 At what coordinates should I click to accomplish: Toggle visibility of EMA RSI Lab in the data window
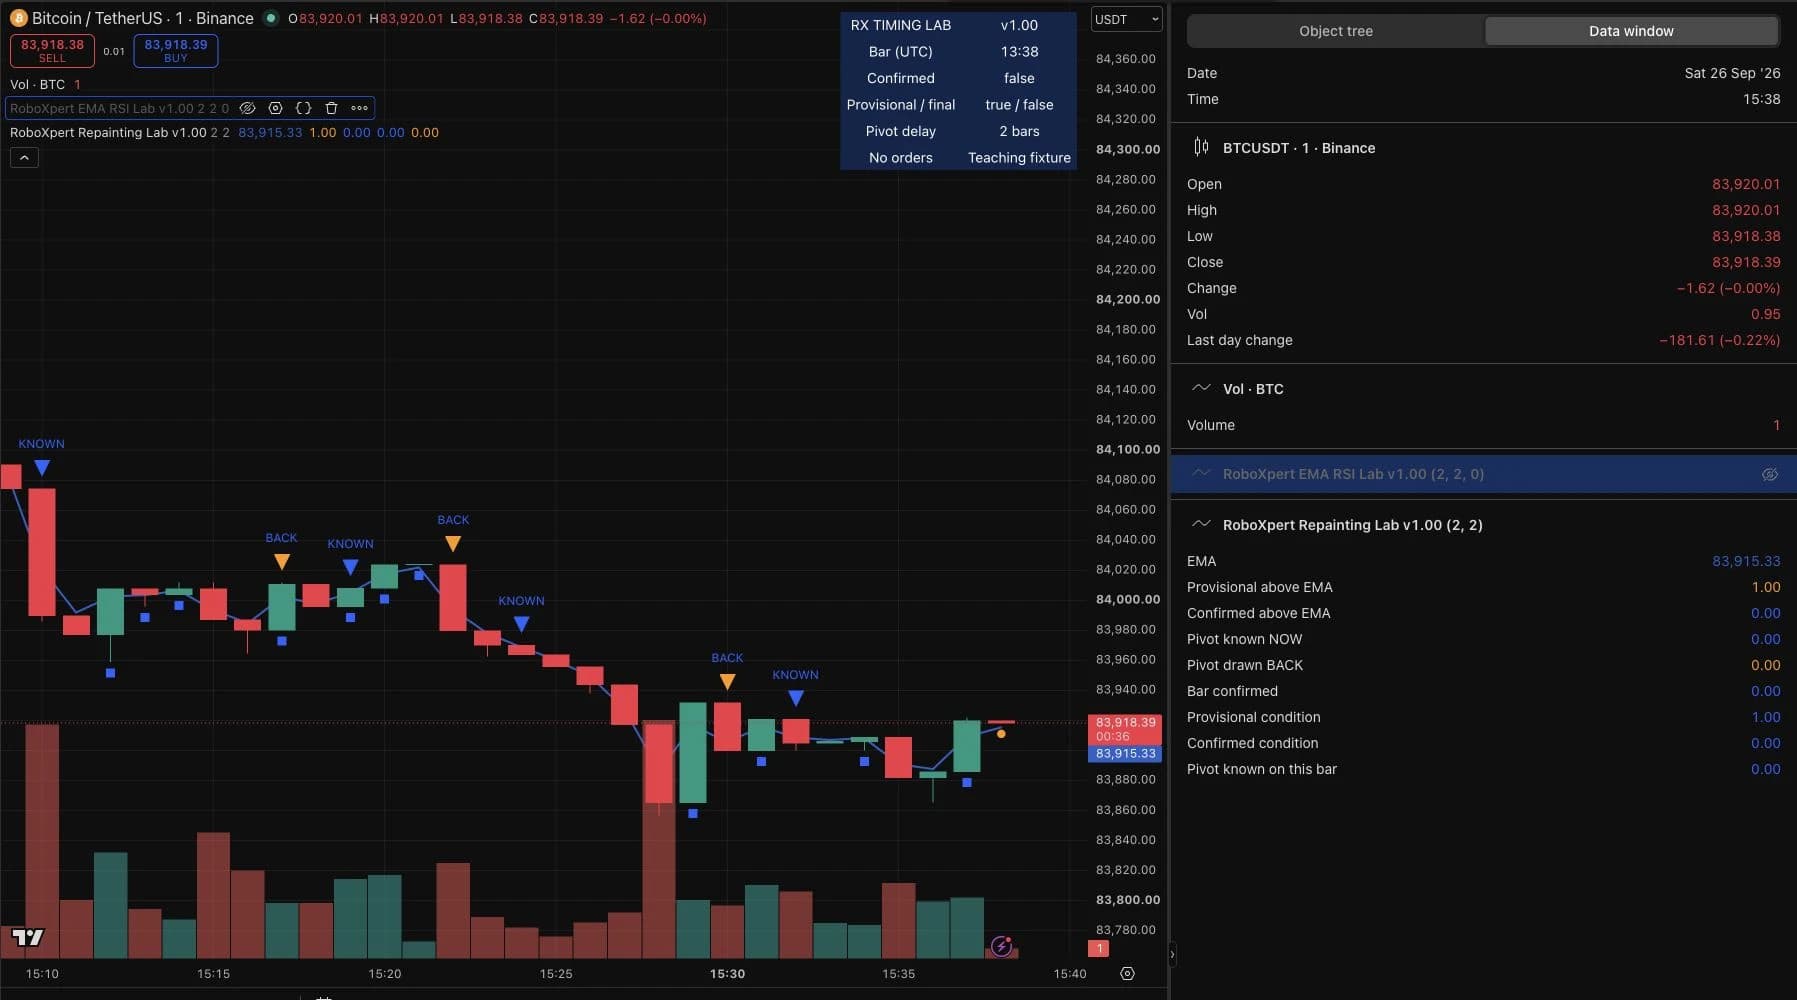click(1769, 474)
